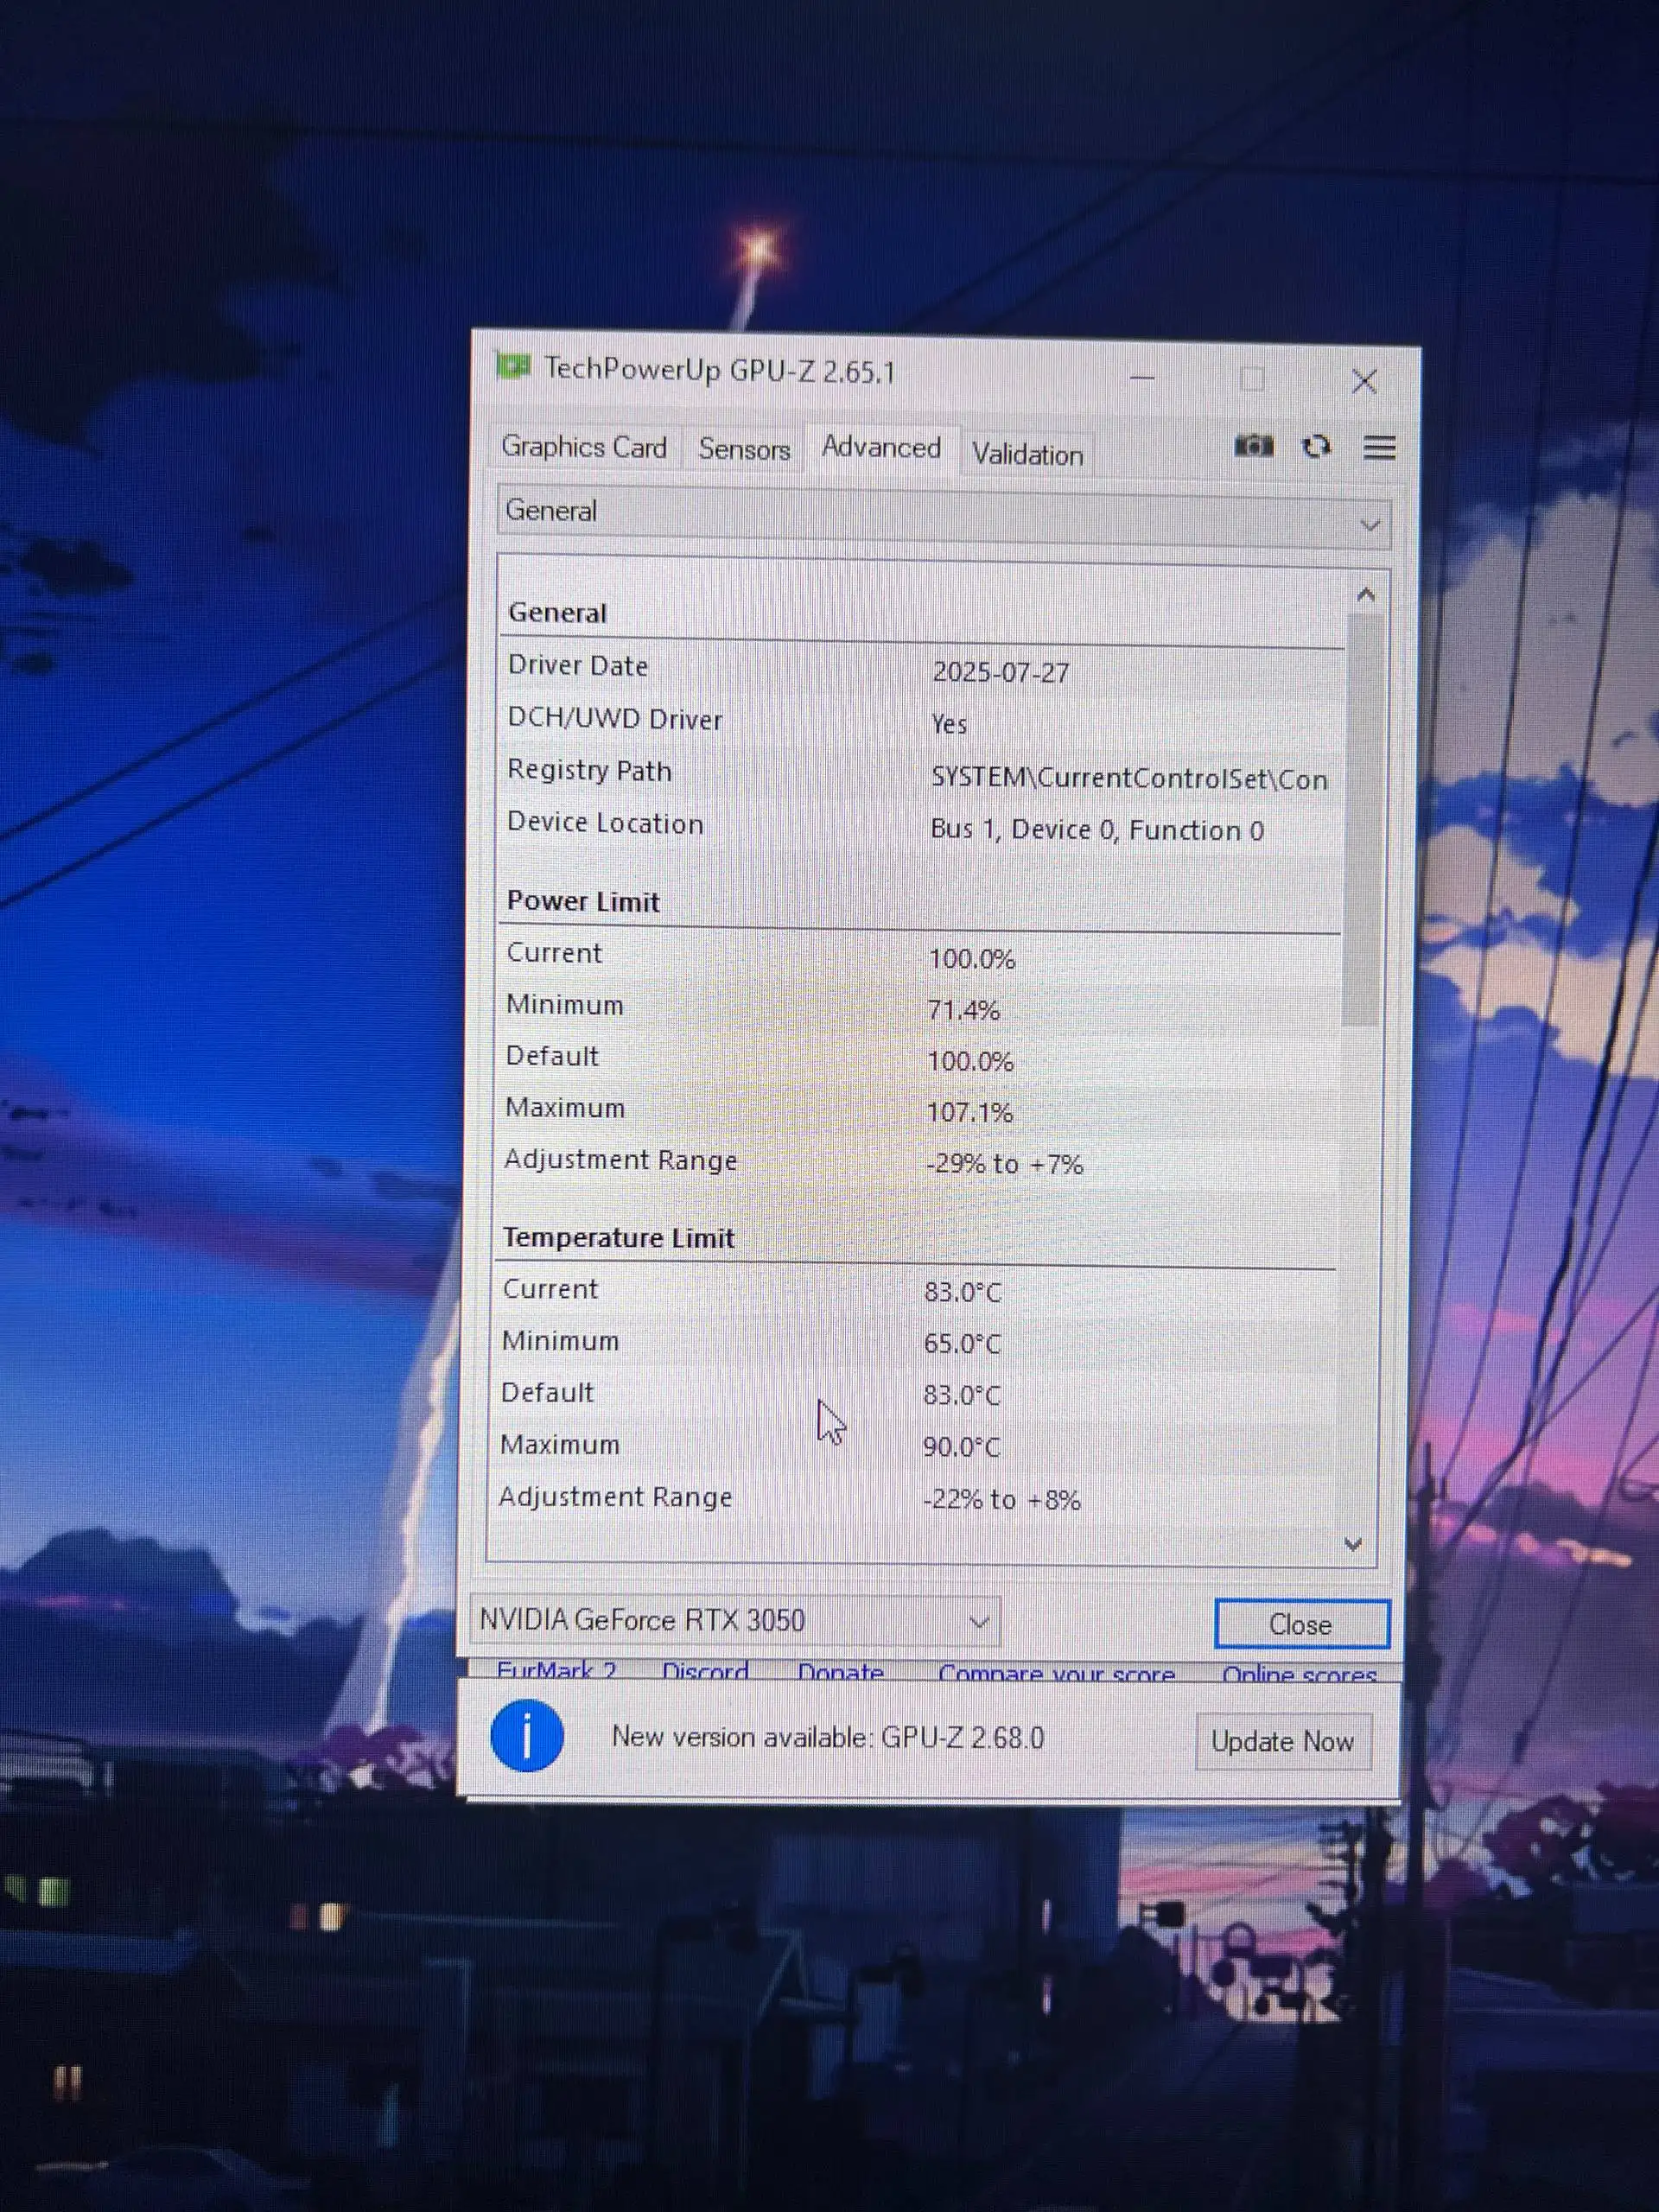Open the Sensors tab
1659x2212 pixels.
pos(744,449)
